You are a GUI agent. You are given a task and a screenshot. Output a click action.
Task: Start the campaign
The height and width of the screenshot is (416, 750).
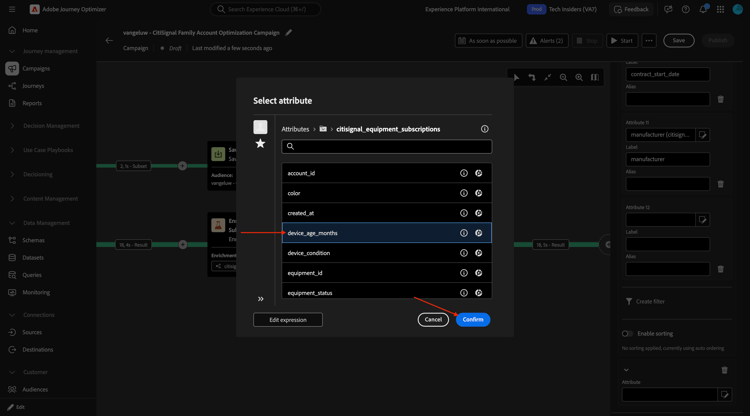622,41
